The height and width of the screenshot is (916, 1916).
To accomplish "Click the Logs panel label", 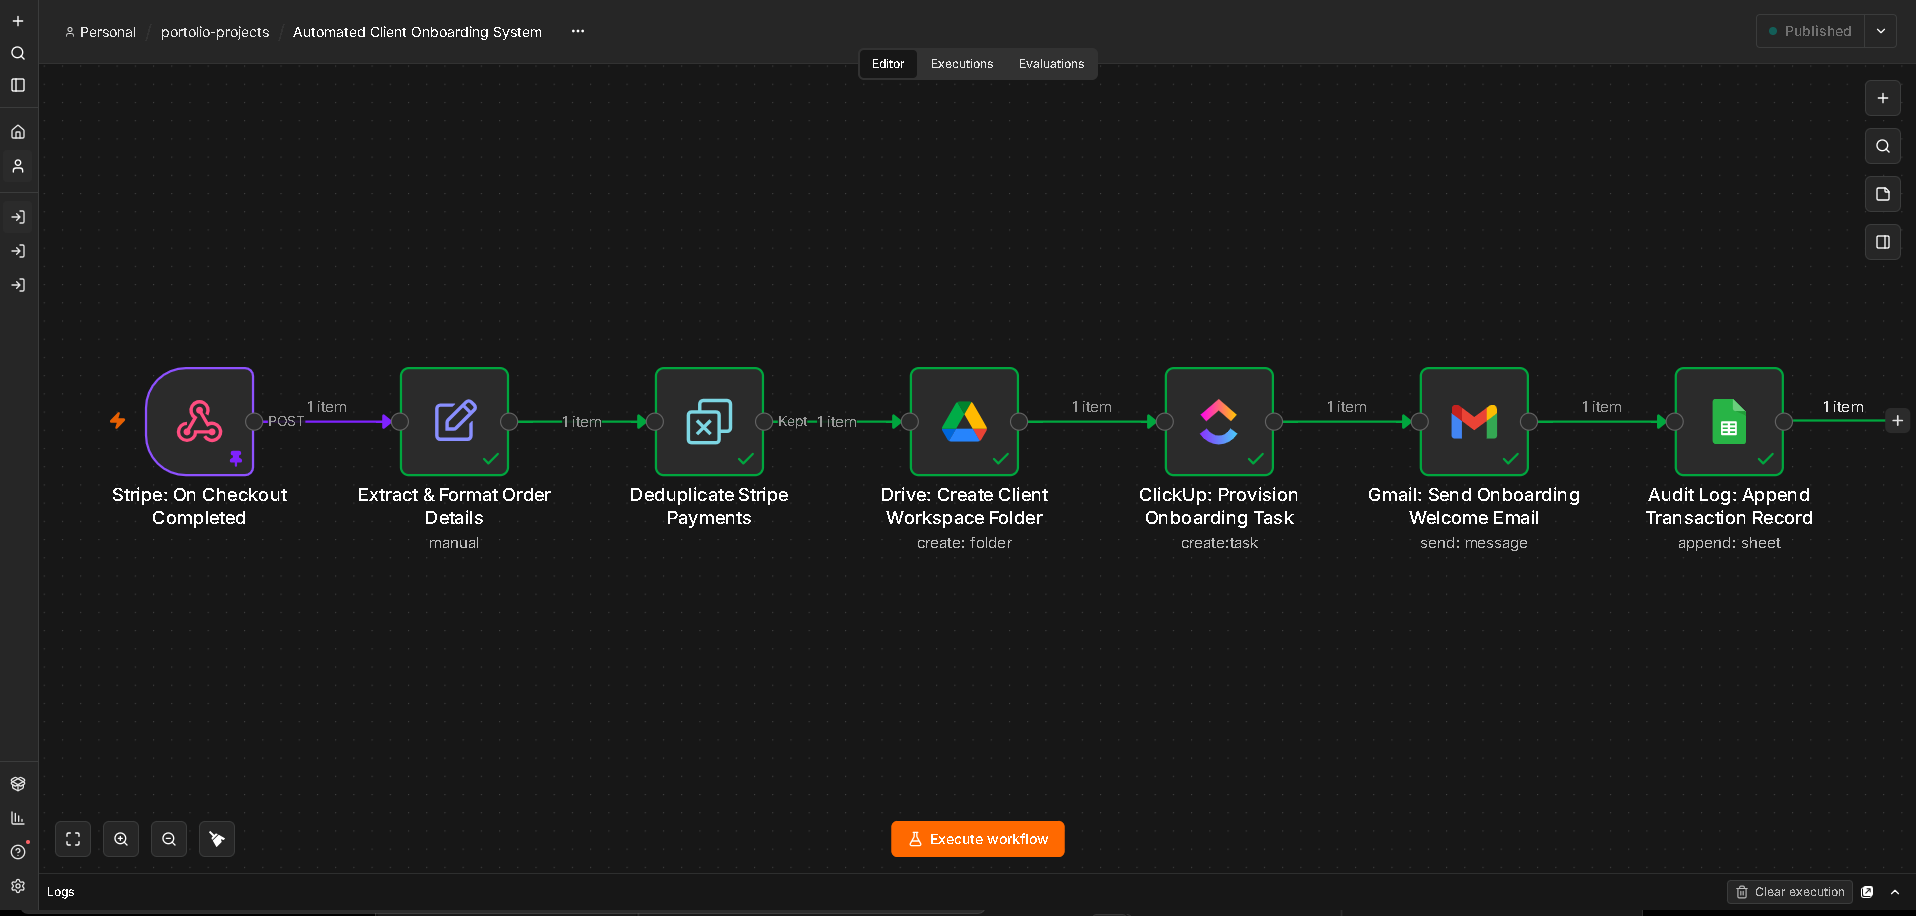I will (x=61, y=892).
